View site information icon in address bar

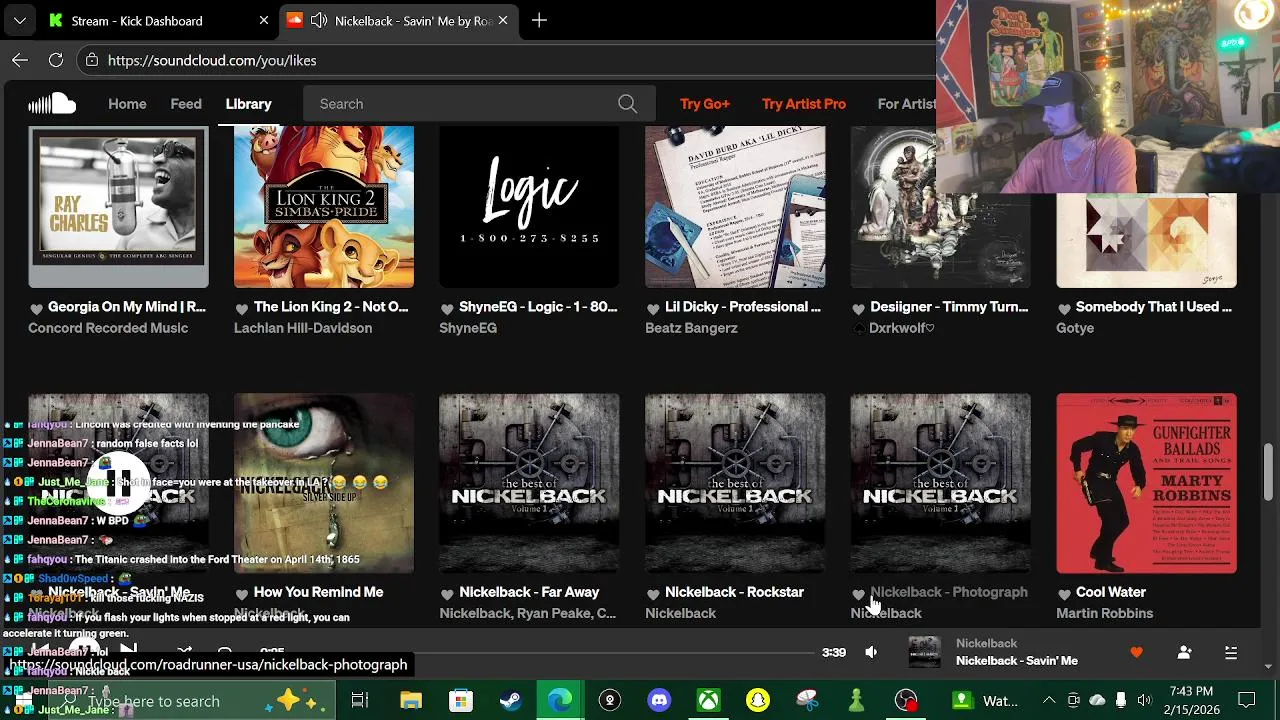92,60
